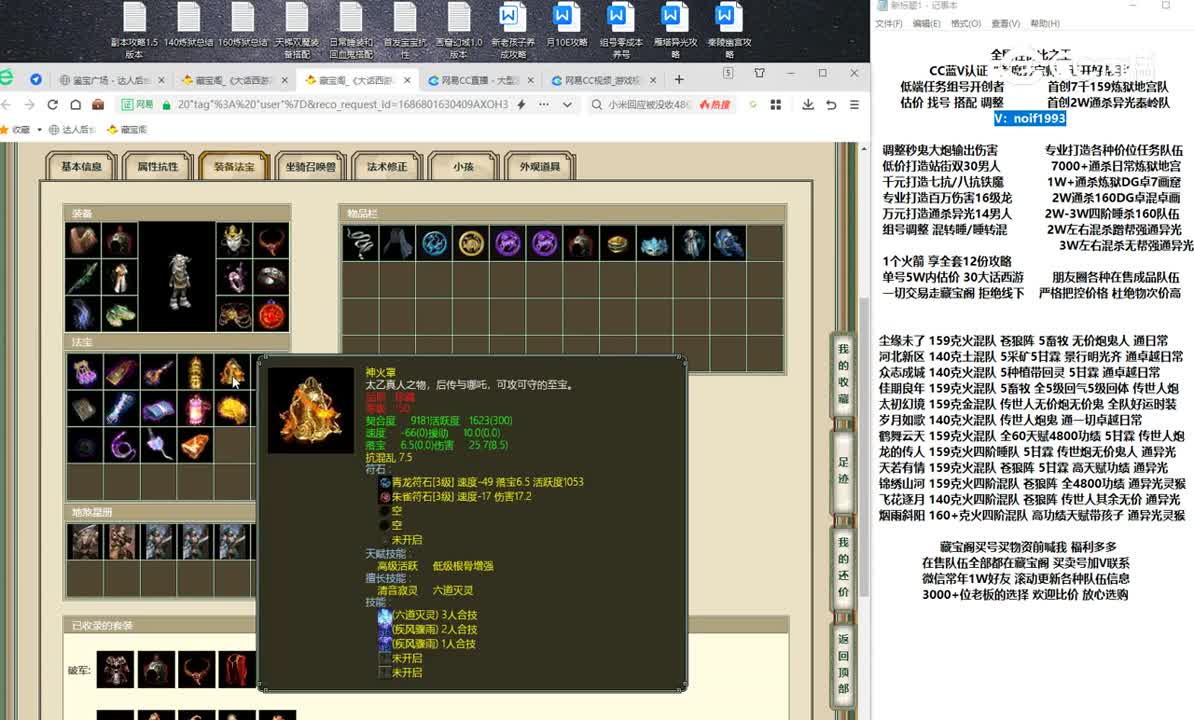Switch to 鉴宝广场 browser tab

click(x=110, y=80)
